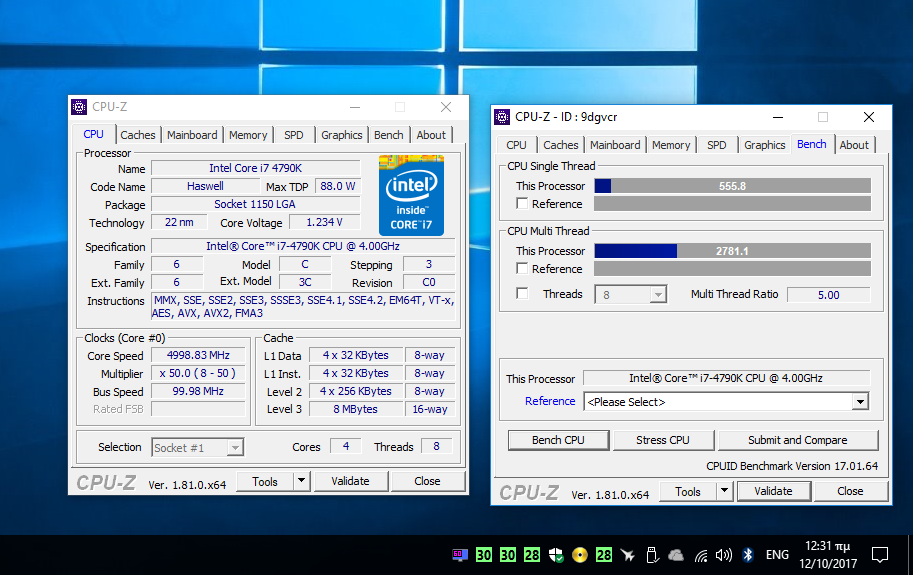Click the Bench CPU button
The image size is (913, 575).
558,440
